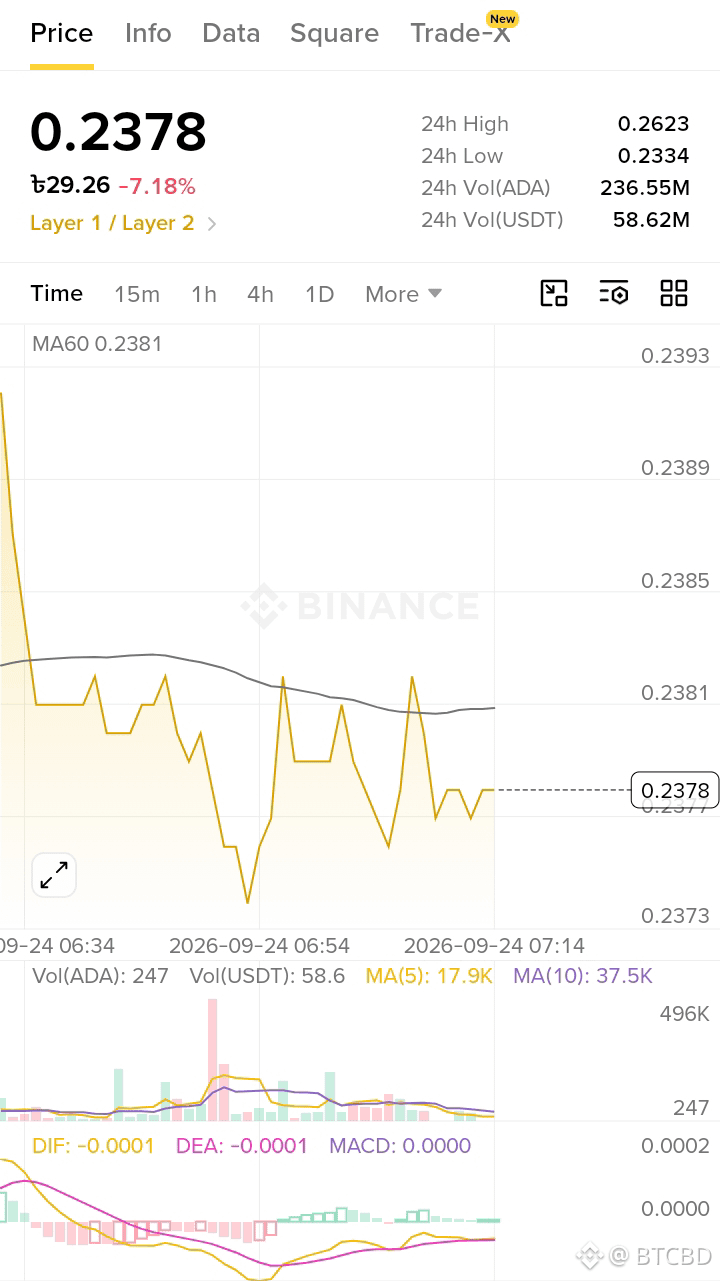The image size is (720, 1281).
Task: Expand the chart to fullscreen
Action: (54, 875)
